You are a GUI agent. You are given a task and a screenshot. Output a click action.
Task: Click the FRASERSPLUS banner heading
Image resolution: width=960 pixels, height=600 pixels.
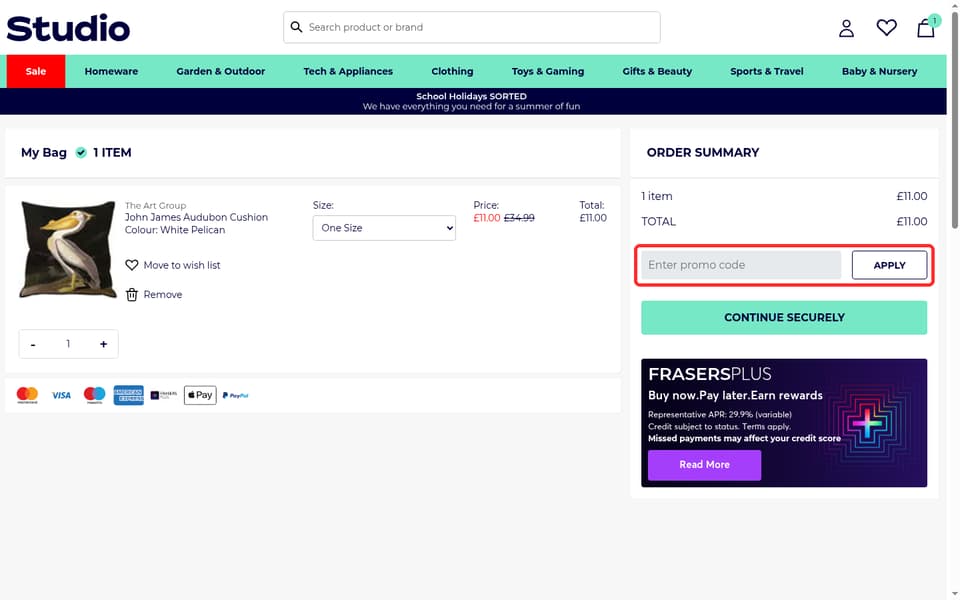(710, 374)
